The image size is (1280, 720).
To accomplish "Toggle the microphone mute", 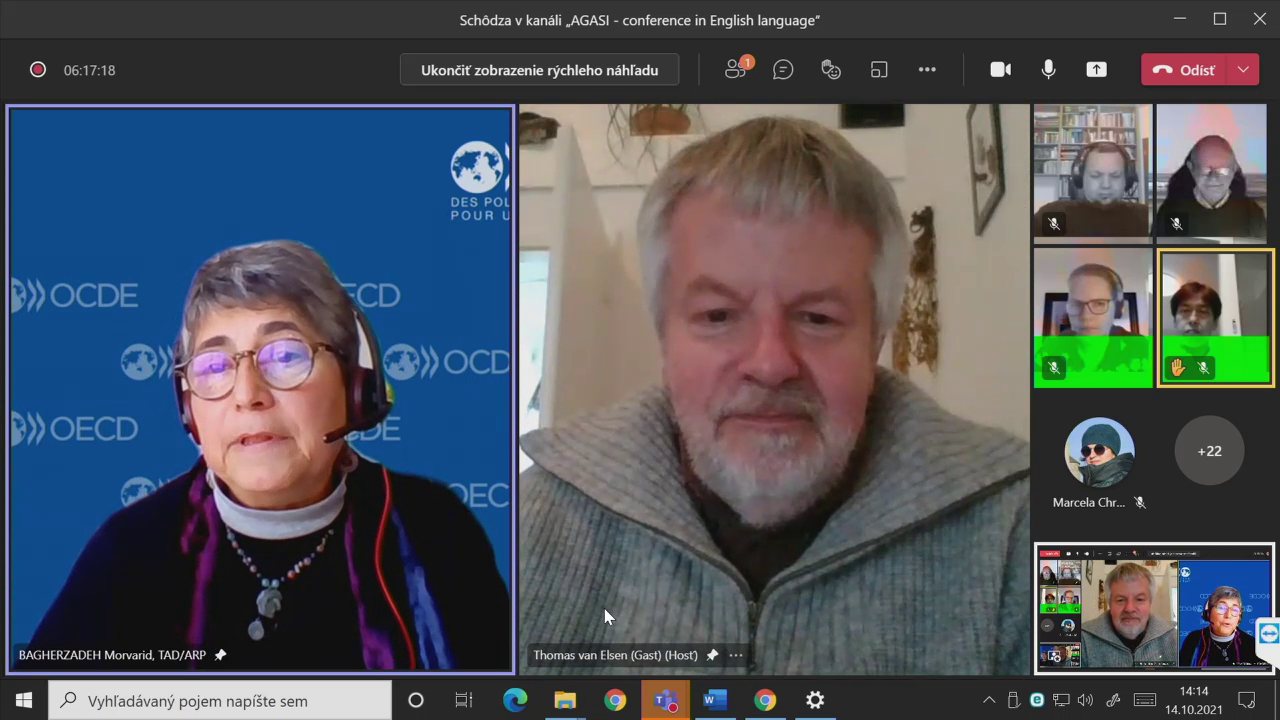I will pos(1048,69).
